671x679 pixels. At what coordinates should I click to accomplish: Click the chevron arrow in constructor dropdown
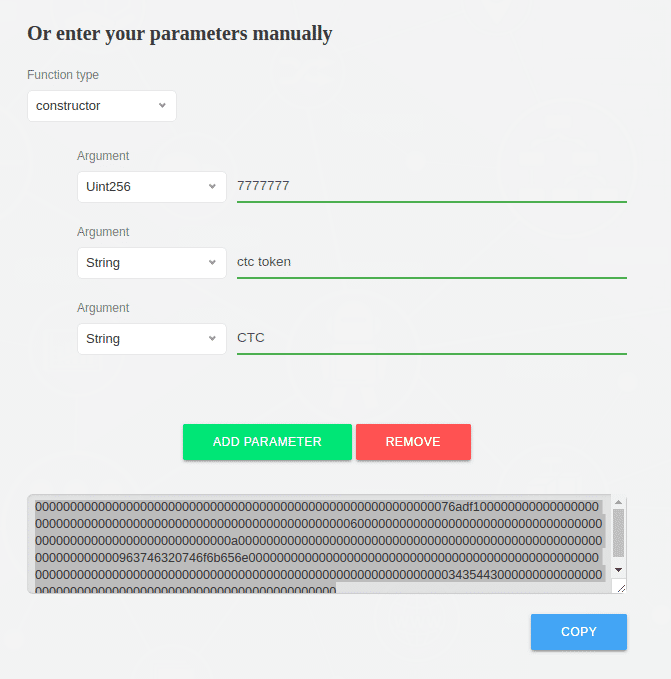pyautogui.click(x=162, y=105)
